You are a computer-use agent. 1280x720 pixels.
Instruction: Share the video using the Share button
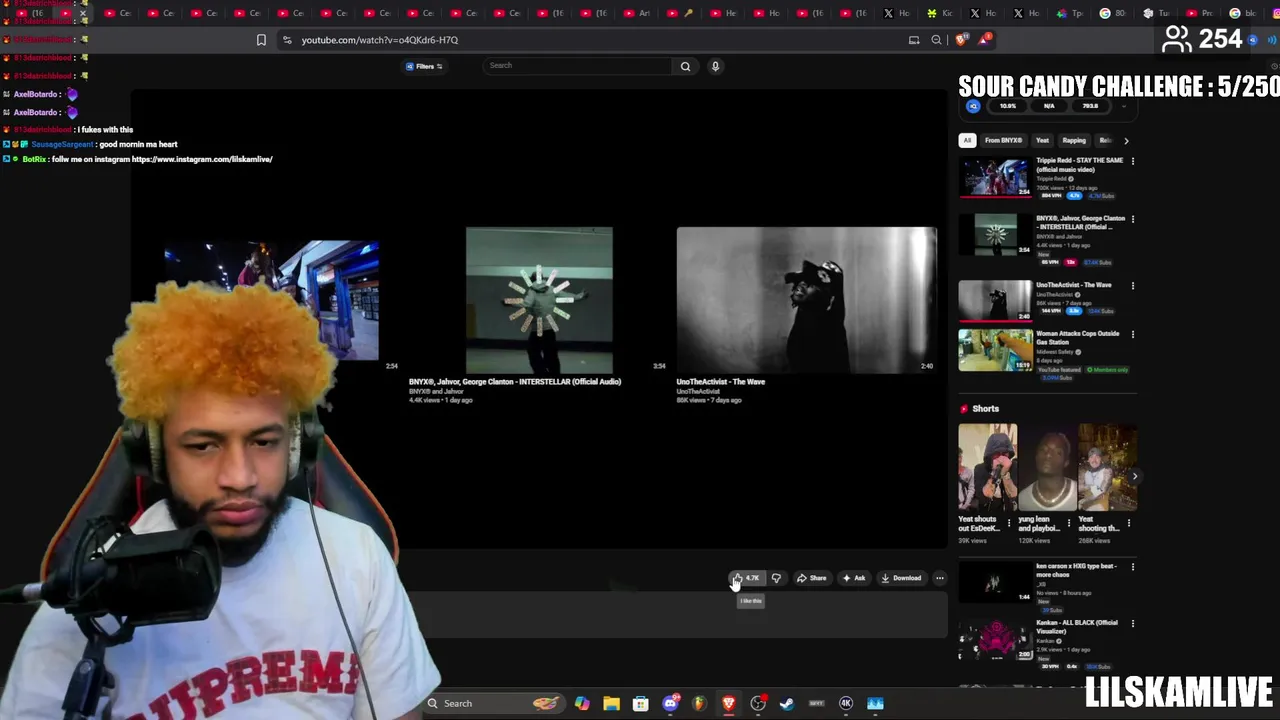click(811, 578)
